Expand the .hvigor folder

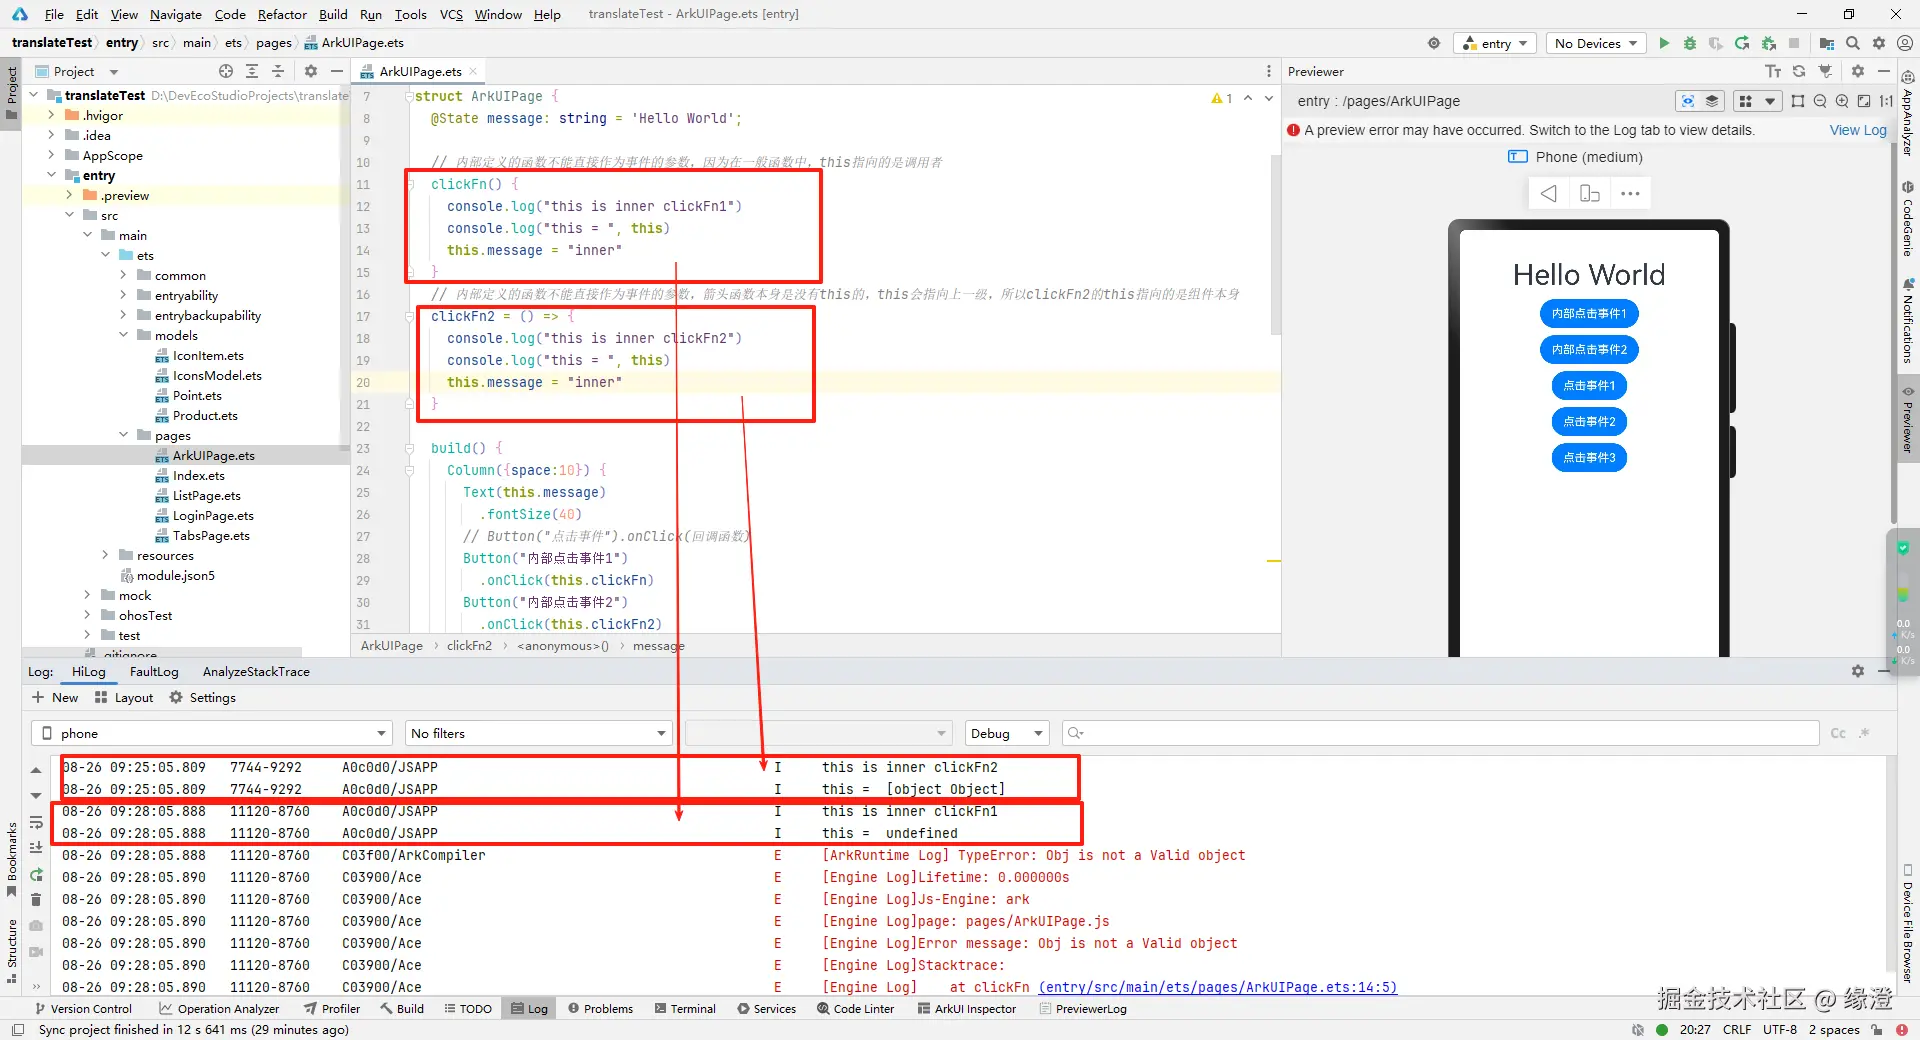click(x=52, y=115)
